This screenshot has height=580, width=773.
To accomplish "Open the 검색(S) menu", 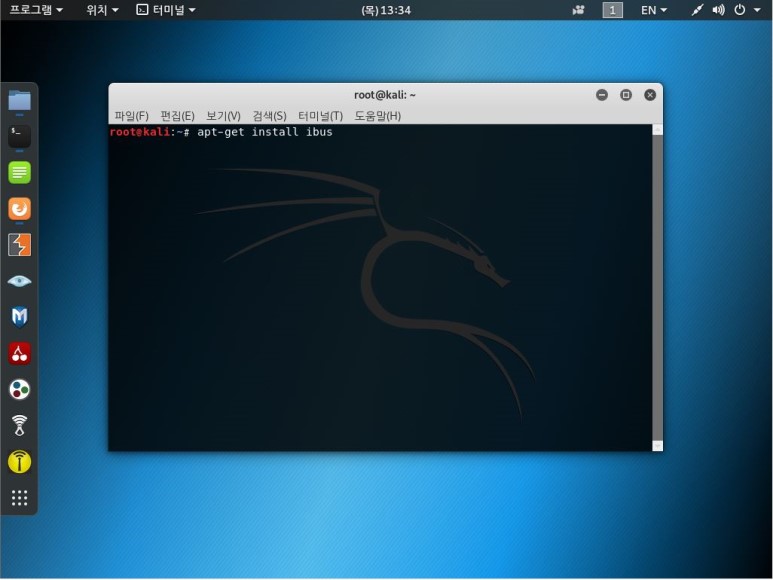I will coord(269,116).
